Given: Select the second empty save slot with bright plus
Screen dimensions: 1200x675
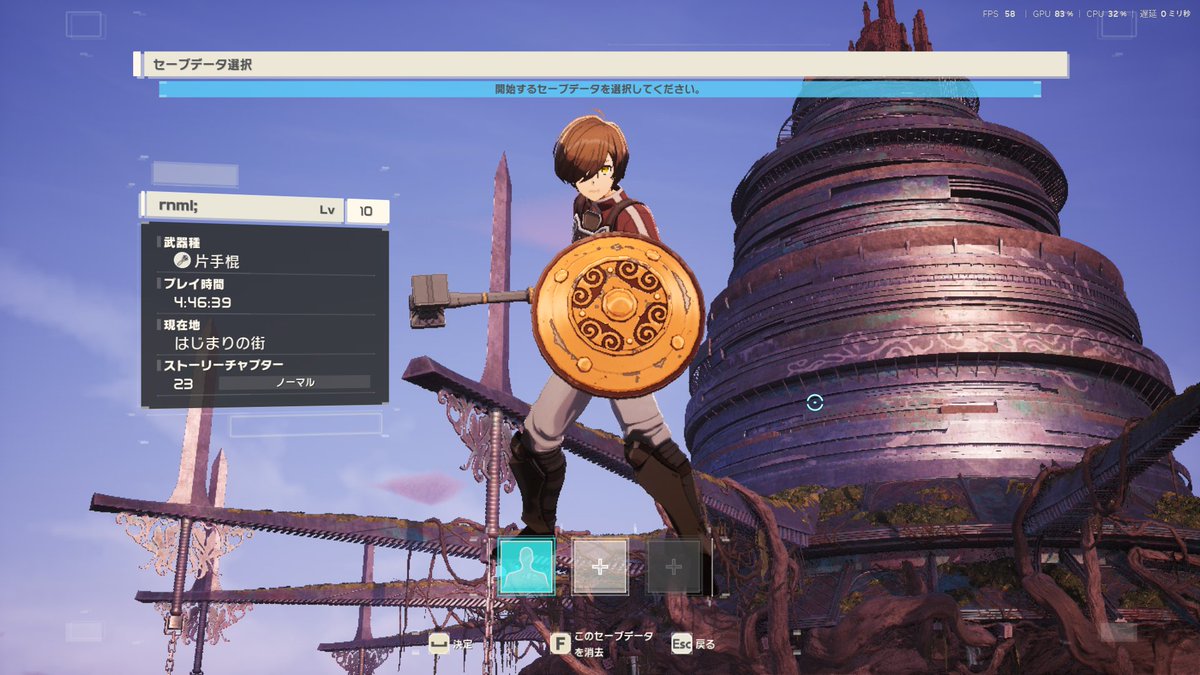Looking at the screenshot, I should [x=600, y=566].
